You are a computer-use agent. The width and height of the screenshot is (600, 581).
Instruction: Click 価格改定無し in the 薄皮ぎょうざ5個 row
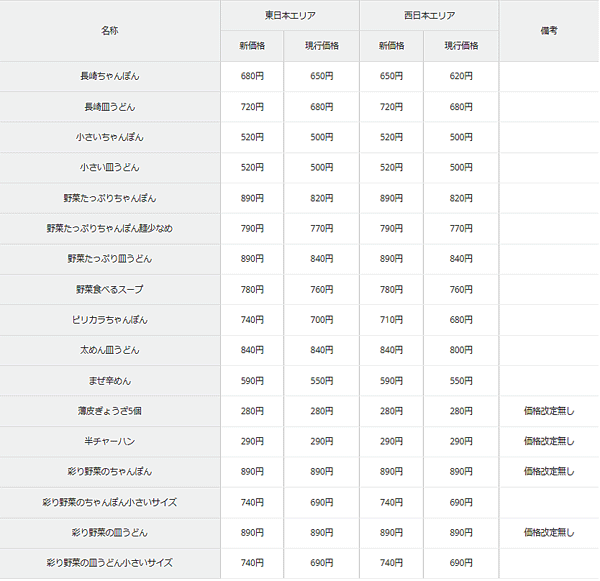pyautogui.click(x=549, y=411)
